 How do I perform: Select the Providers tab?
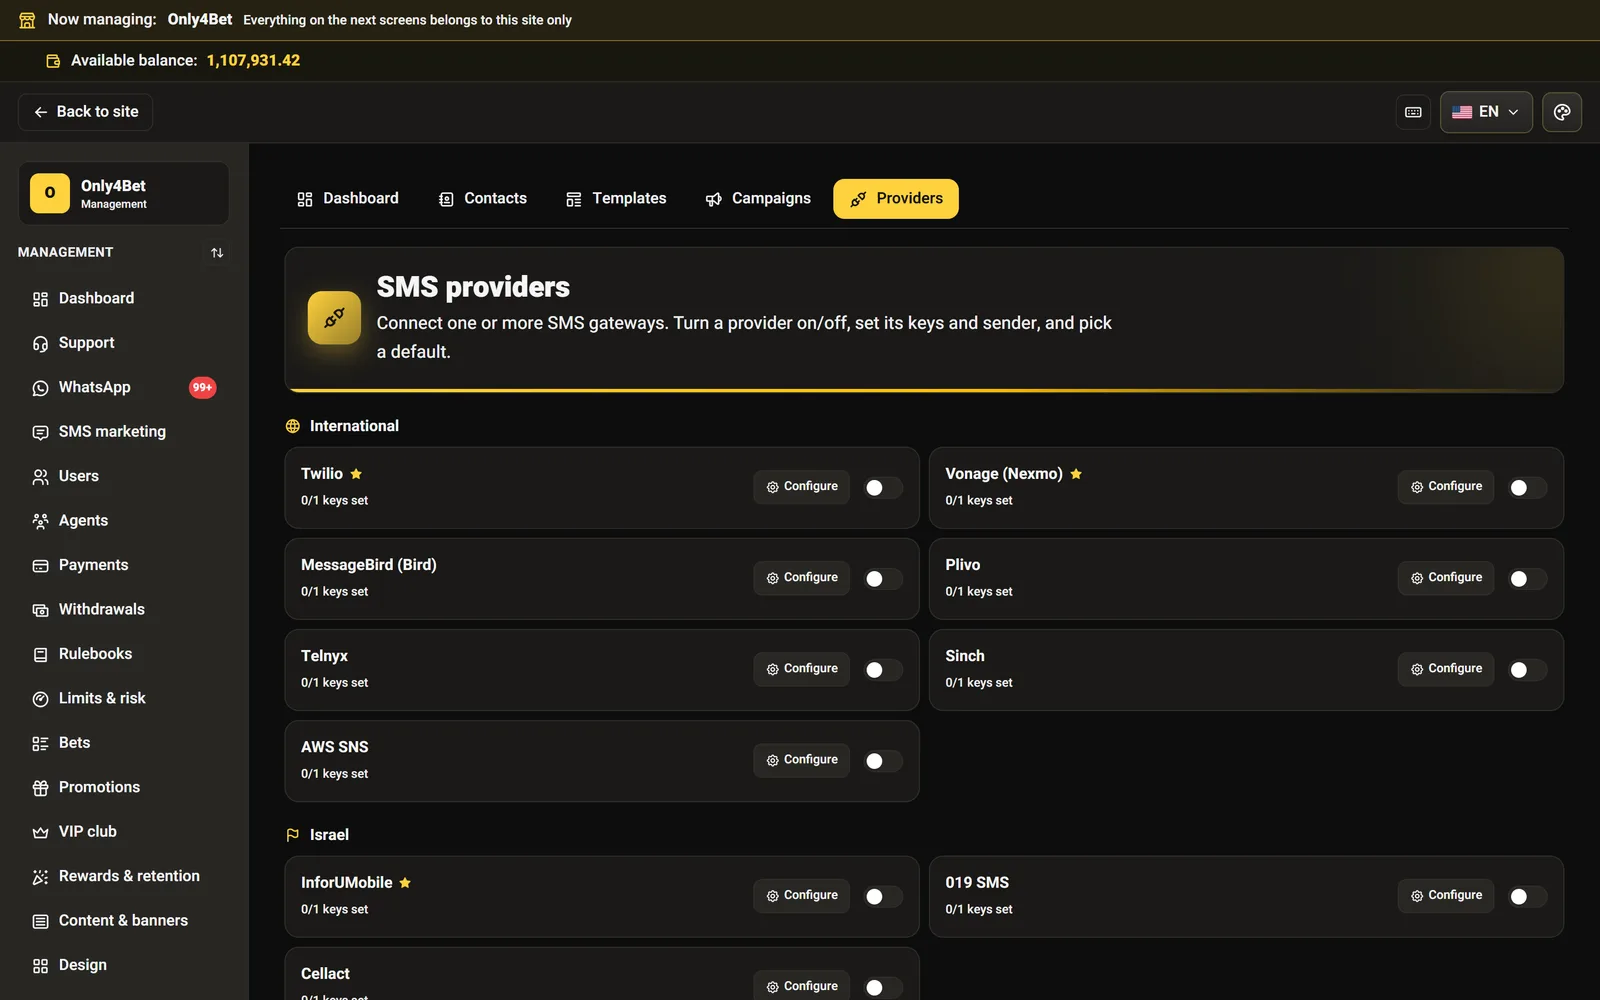coord(896,199)
